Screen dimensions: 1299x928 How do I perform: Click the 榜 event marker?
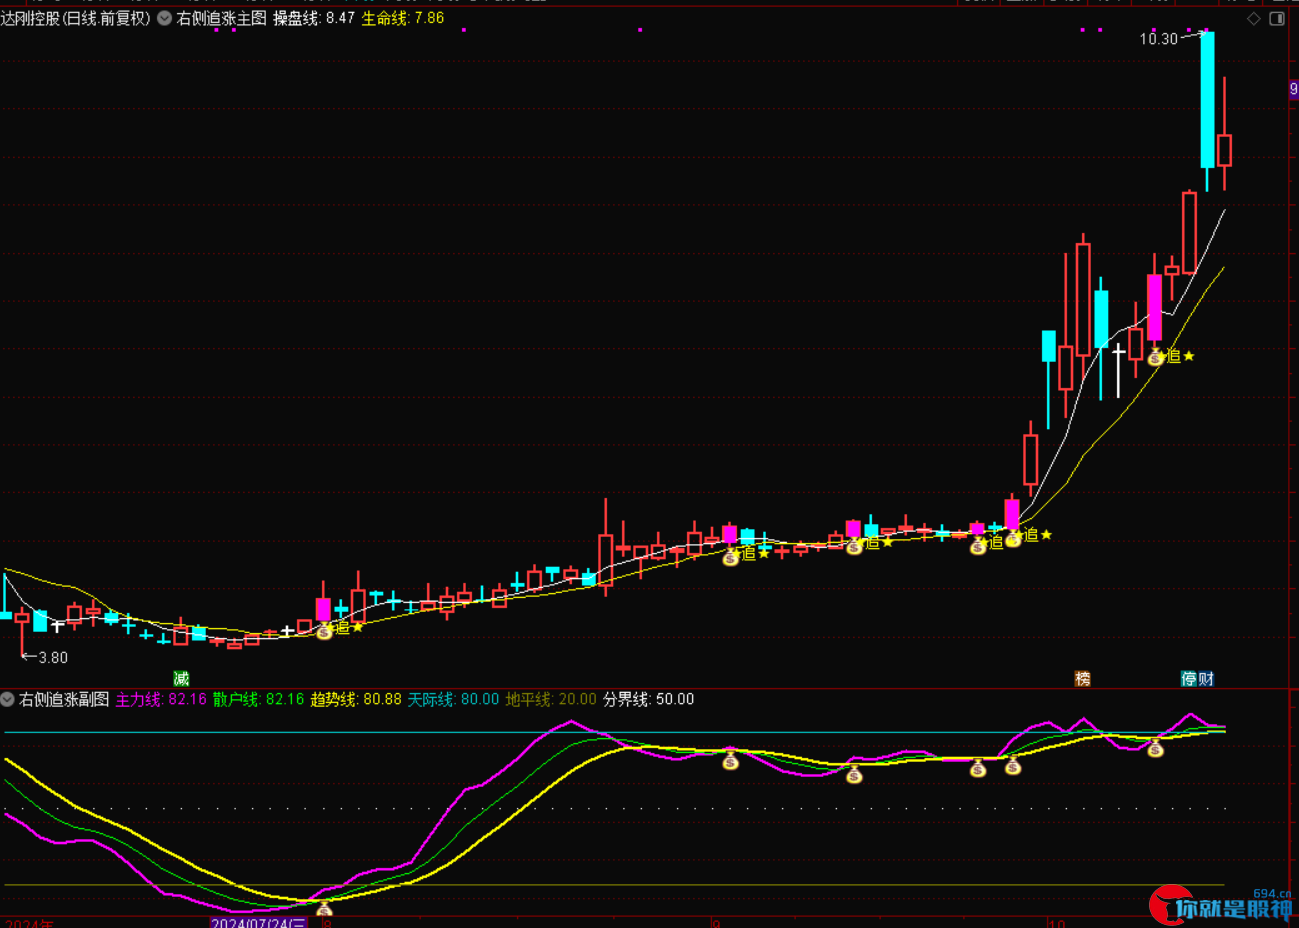1083,679
